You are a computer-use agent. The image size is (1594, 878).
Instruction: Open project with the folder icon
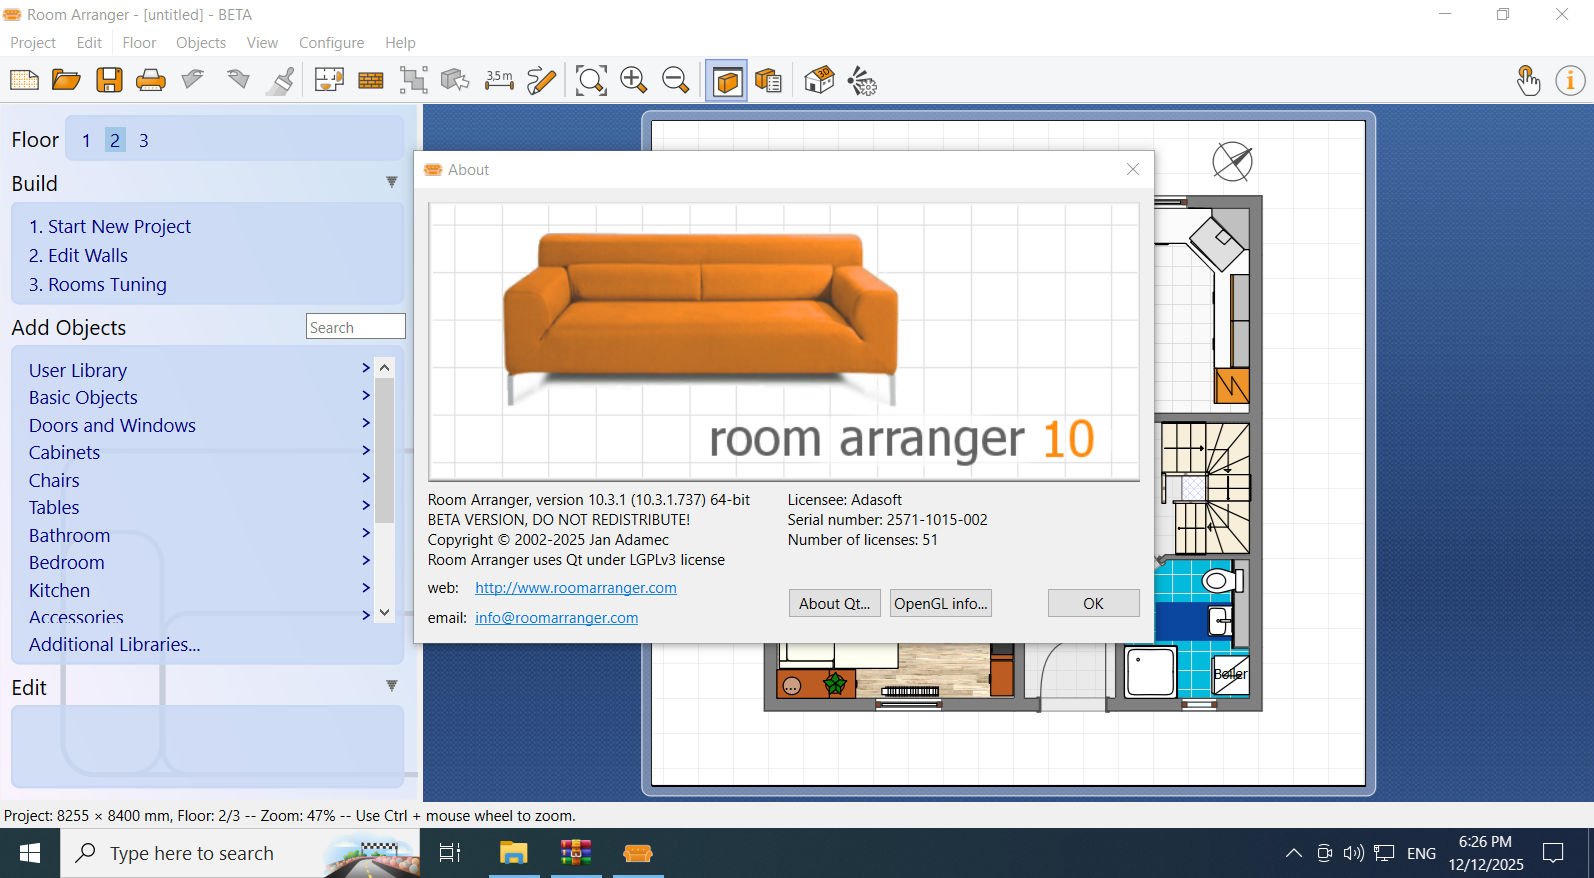(x=66, y=80)
